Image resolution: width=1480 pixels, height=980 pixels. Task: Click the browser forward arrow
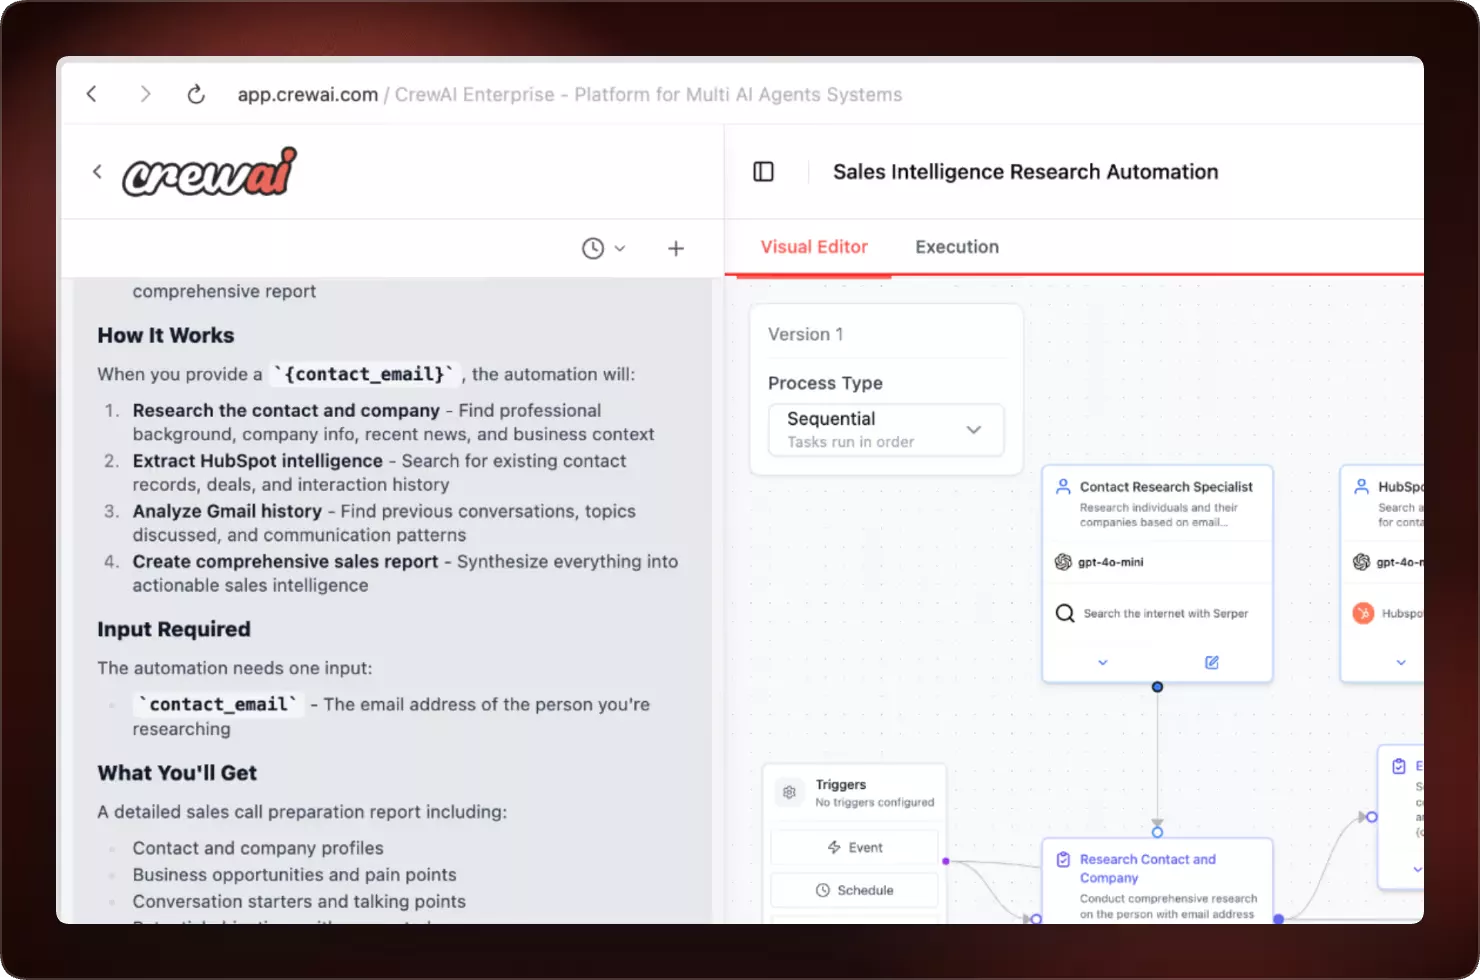tap(145, 94)
